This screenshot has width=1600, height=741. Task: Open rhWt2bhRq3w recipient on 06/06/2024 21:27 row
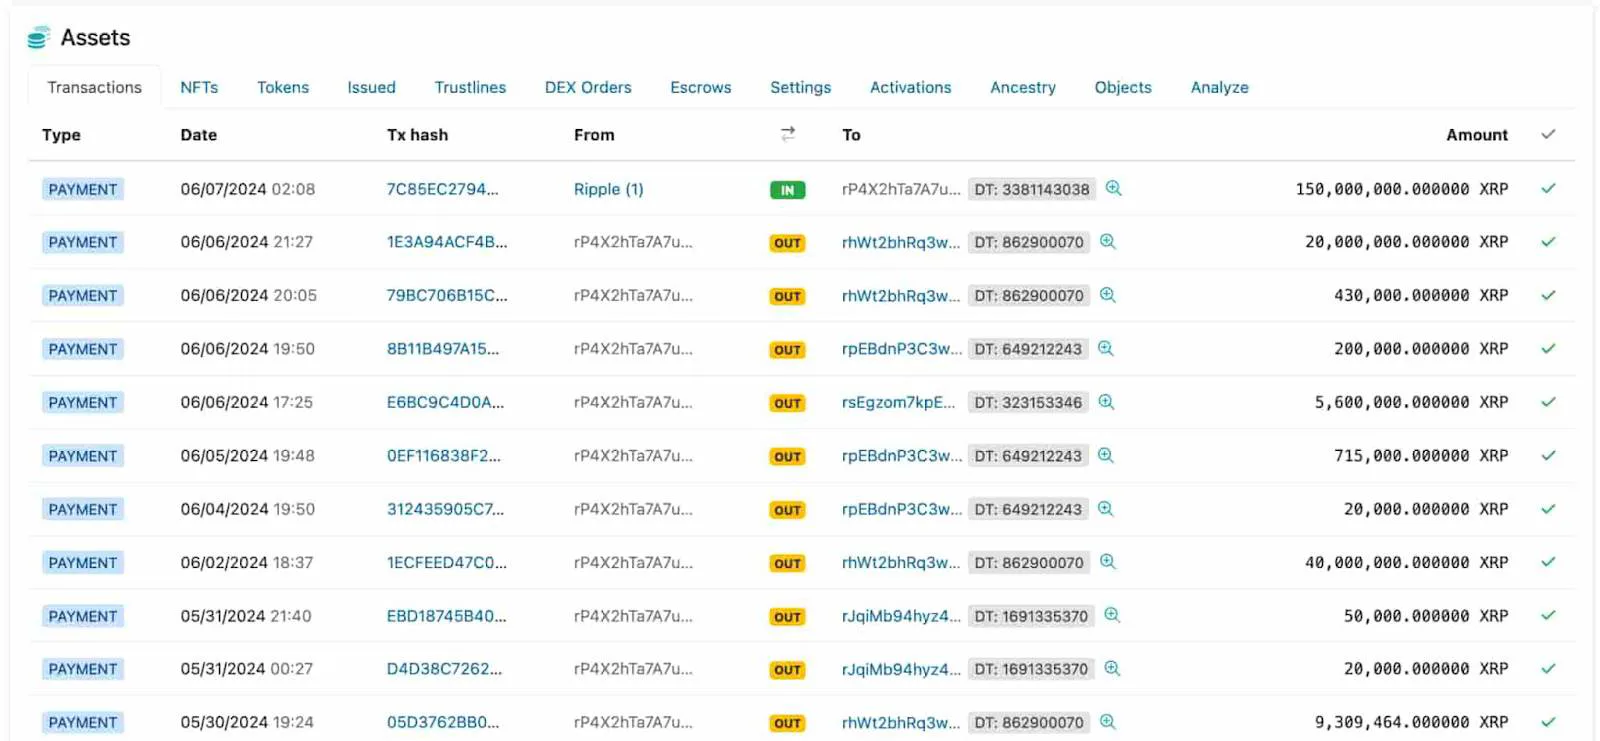click(901, 242)
